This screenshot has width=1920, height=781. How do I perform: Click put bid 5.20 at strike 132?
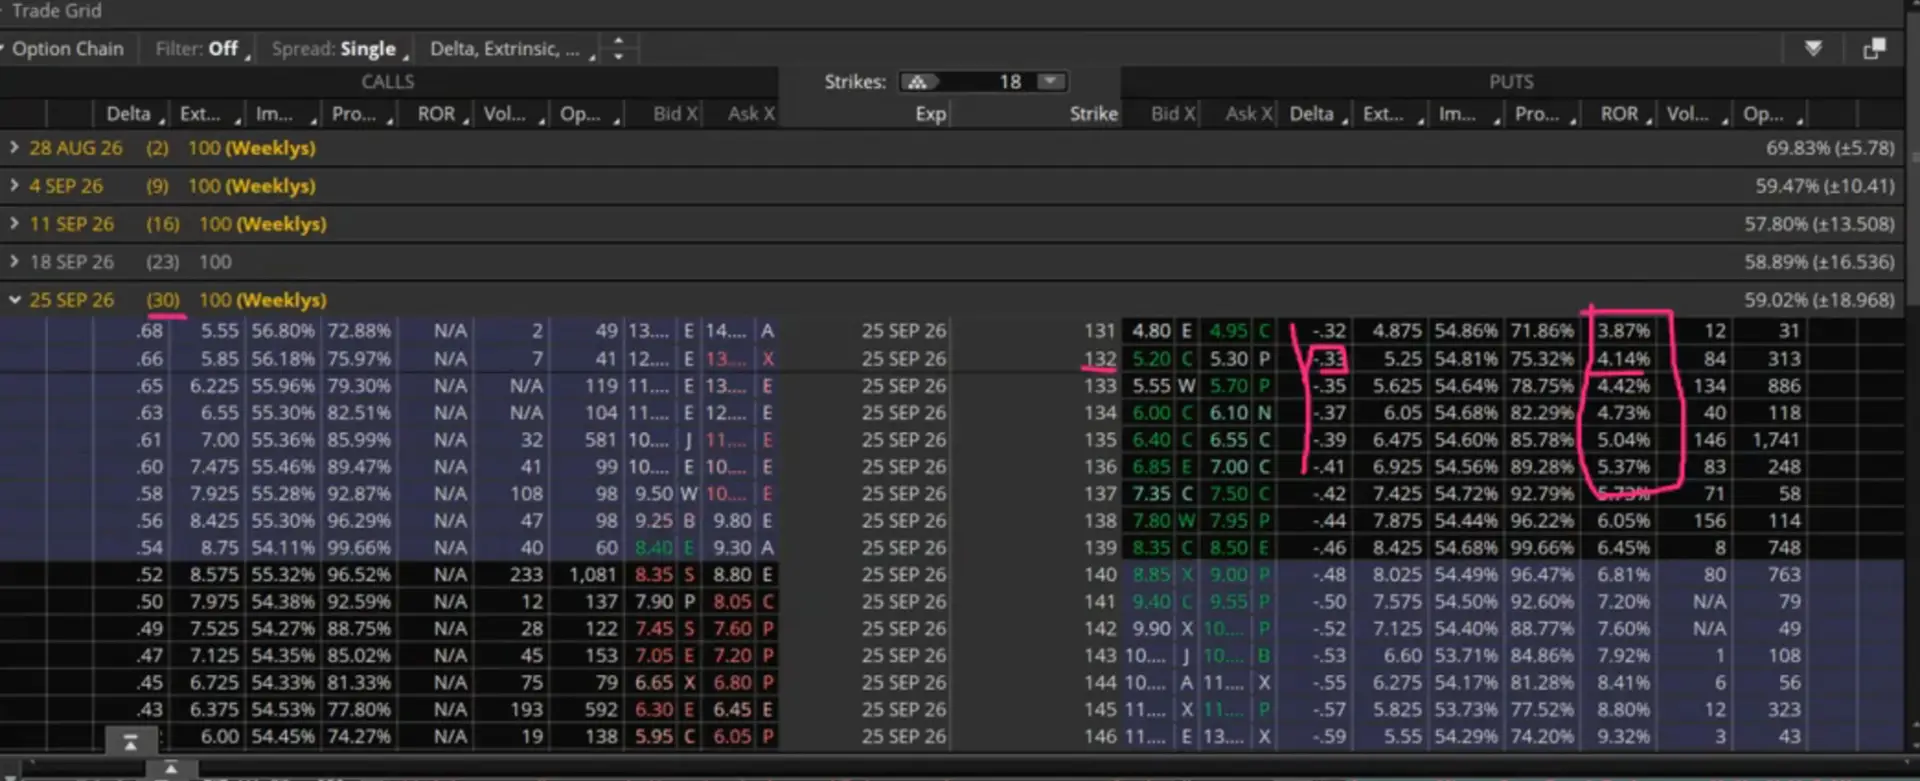pos(1151,358)
